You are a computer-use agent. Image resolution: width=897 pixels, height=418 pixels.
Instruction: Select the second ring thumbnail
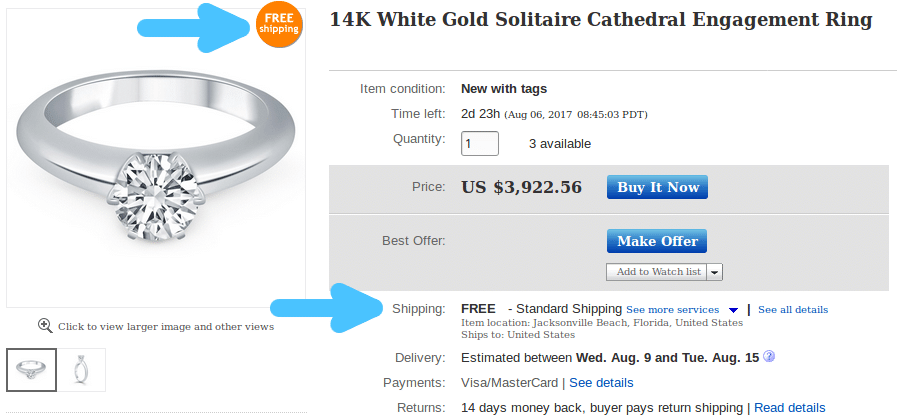(81, 369)
